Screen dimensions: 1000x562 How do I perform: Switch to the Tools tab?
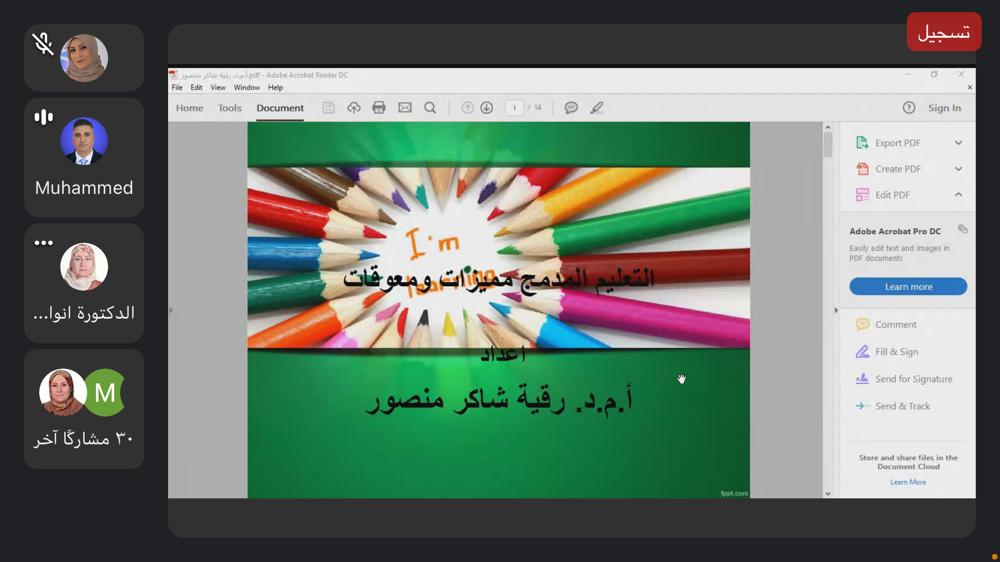point(230,108)
